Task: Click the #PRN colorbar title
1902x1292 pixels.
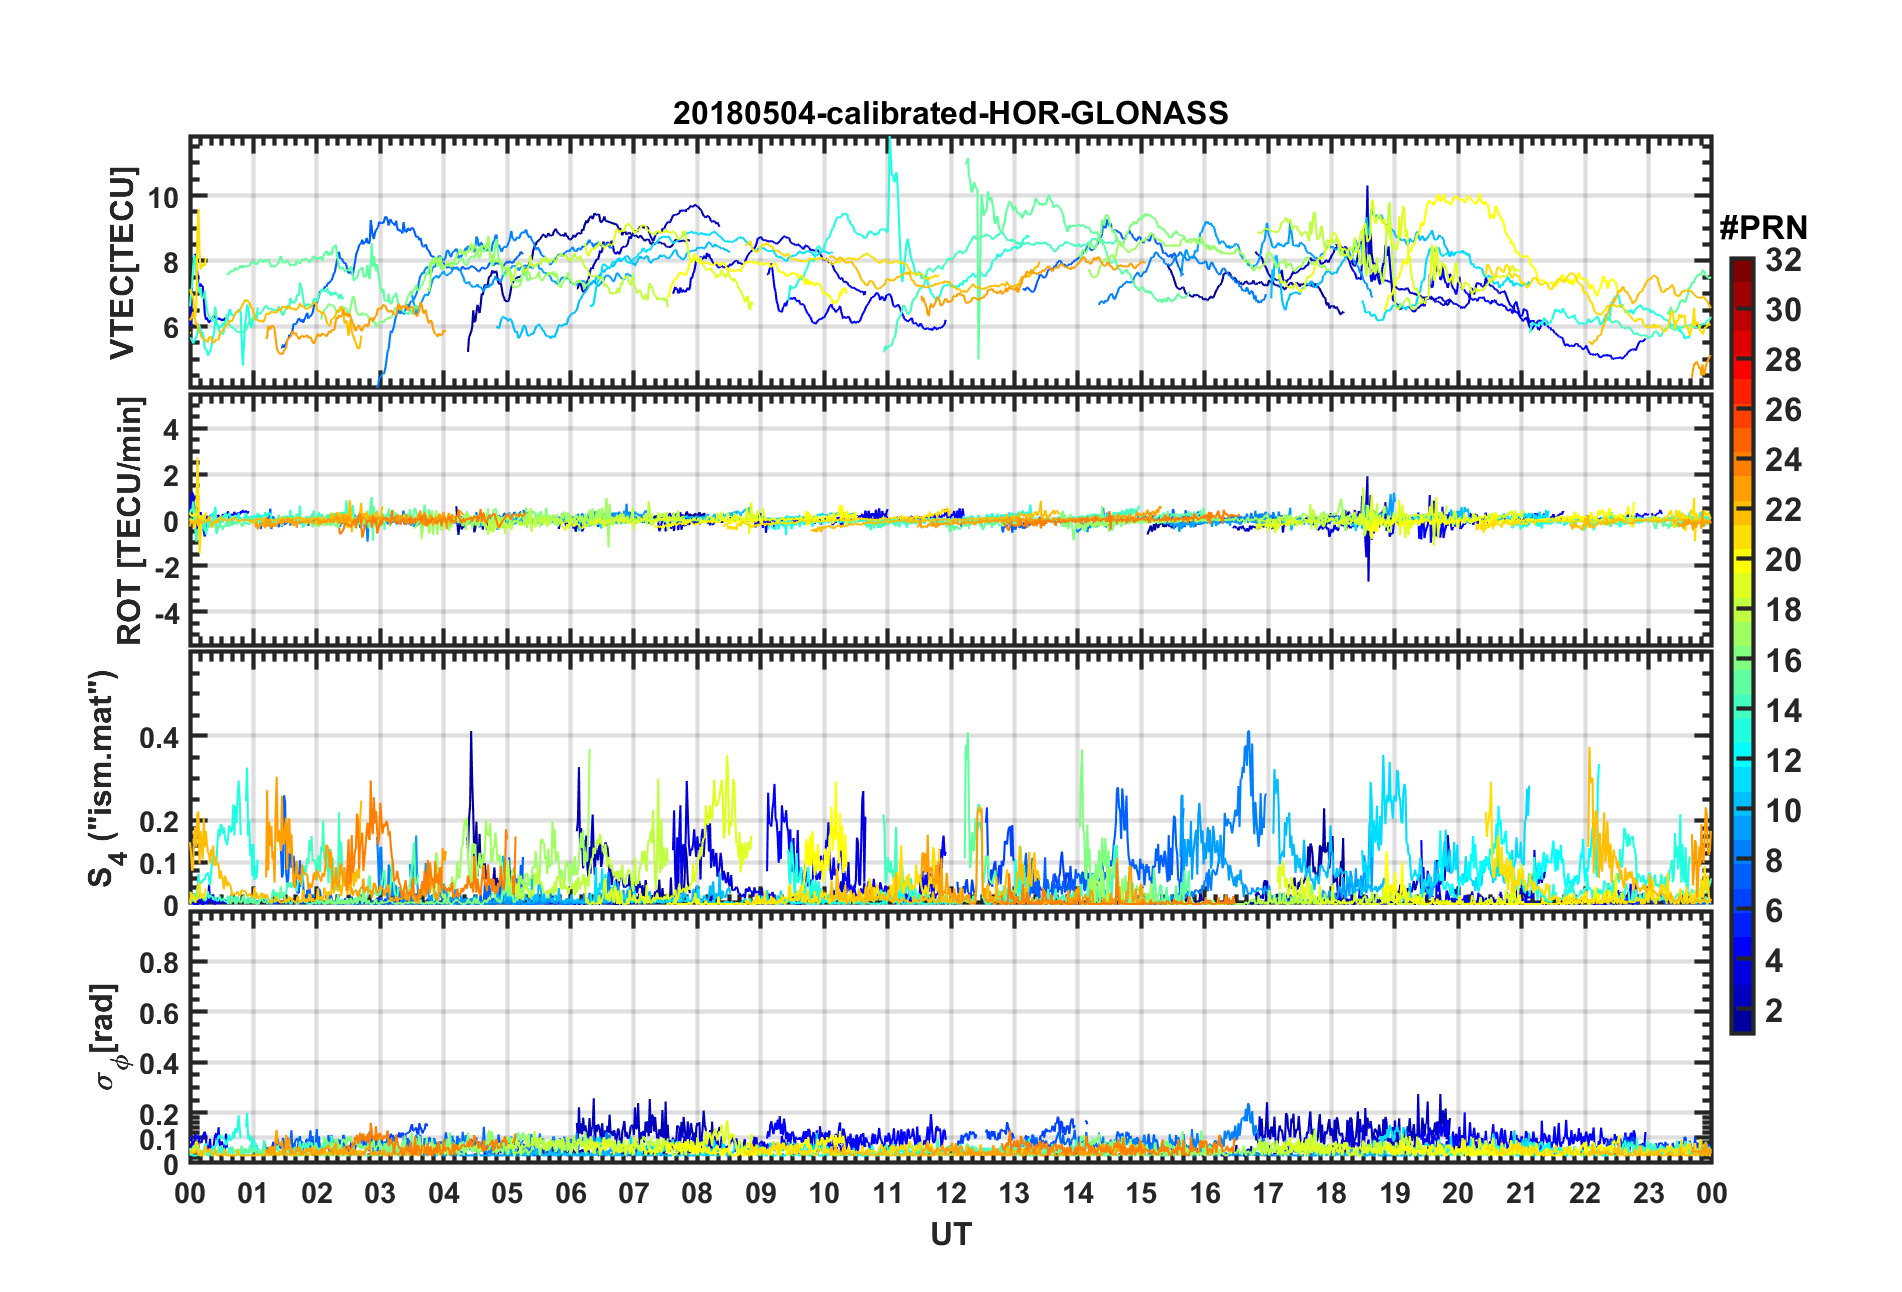Action: click(x=1763, y=228)
